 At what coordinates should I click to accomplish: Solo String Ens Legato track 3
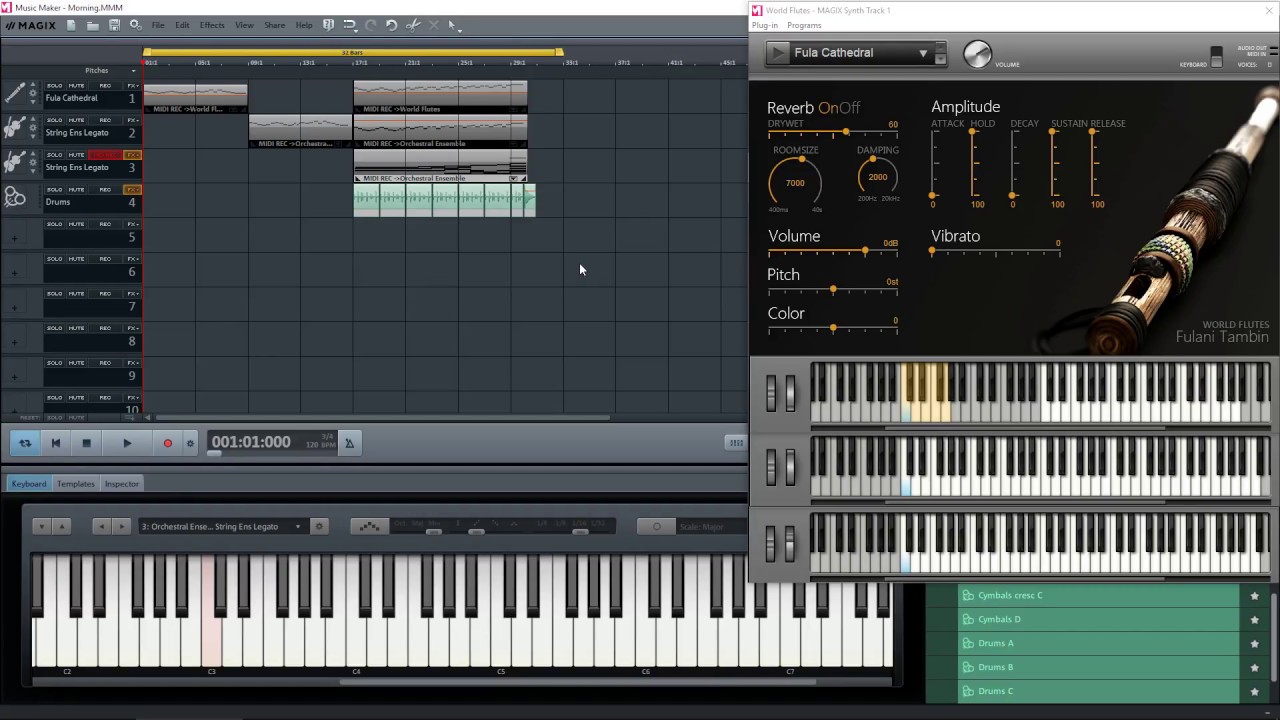pos(54,155)
